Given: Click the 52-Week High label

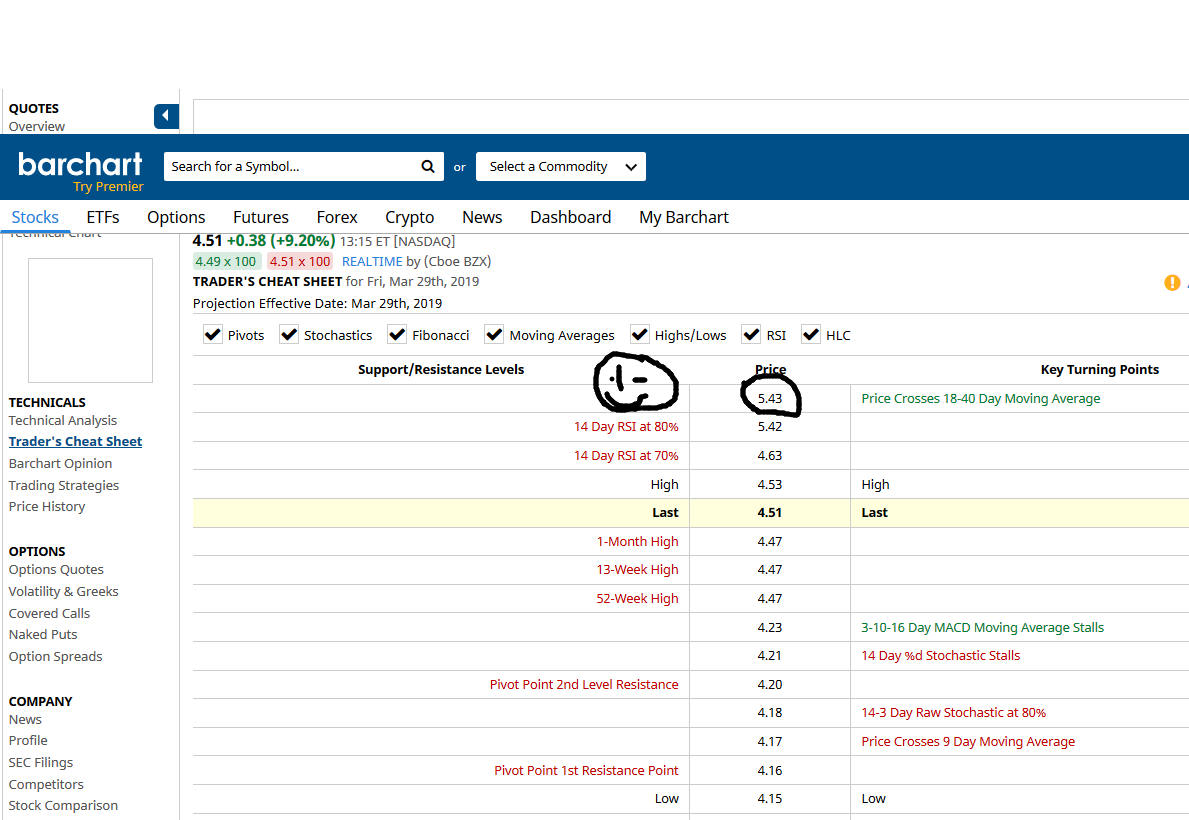Looking at the screenshot, I should (637, 599).
